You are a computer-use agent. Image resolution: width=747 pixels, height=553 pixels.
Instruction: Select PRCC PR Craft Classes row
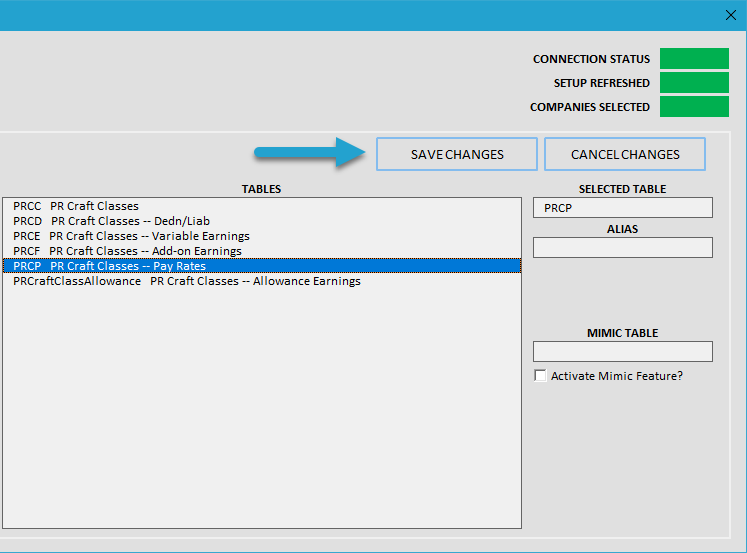262,206
